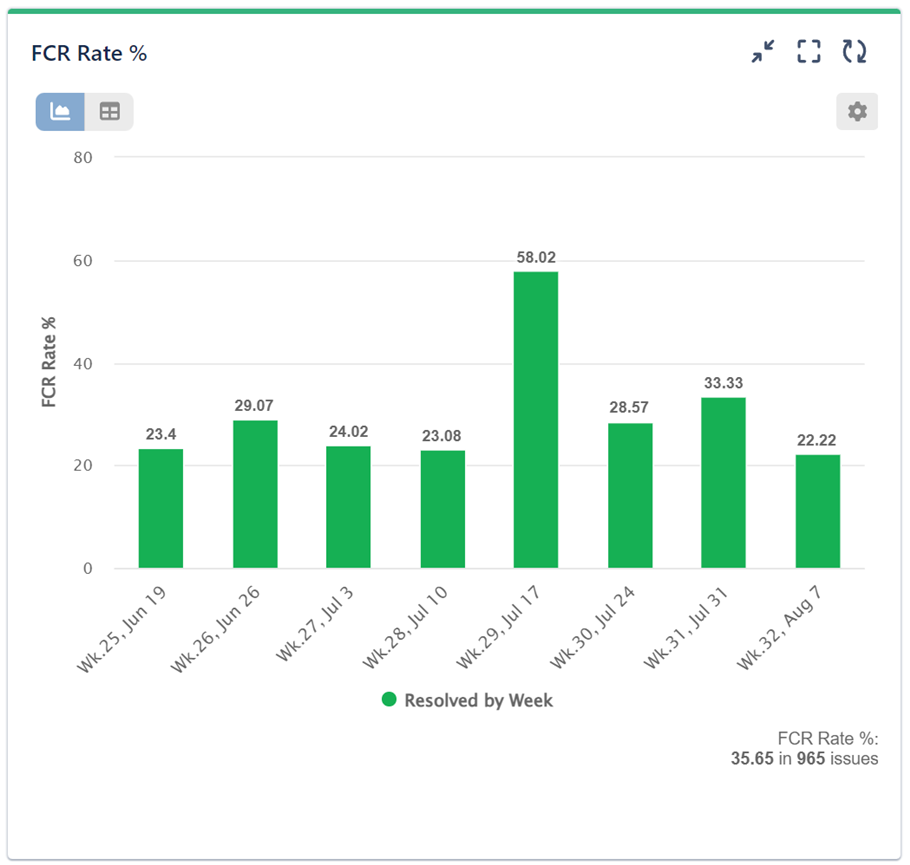Open the gadget in fullscreen view
Viewport: 910px width, 865px height.
pos(808,52)
